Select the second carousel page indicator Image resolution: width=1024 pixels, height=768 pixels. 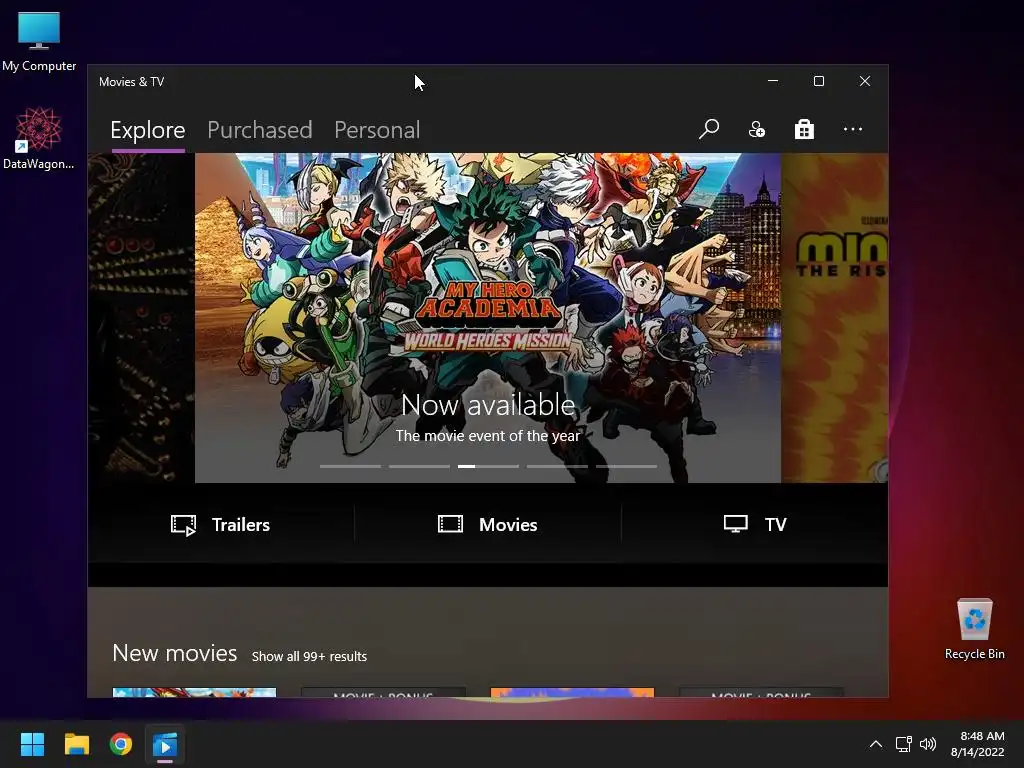coord(419,466)
